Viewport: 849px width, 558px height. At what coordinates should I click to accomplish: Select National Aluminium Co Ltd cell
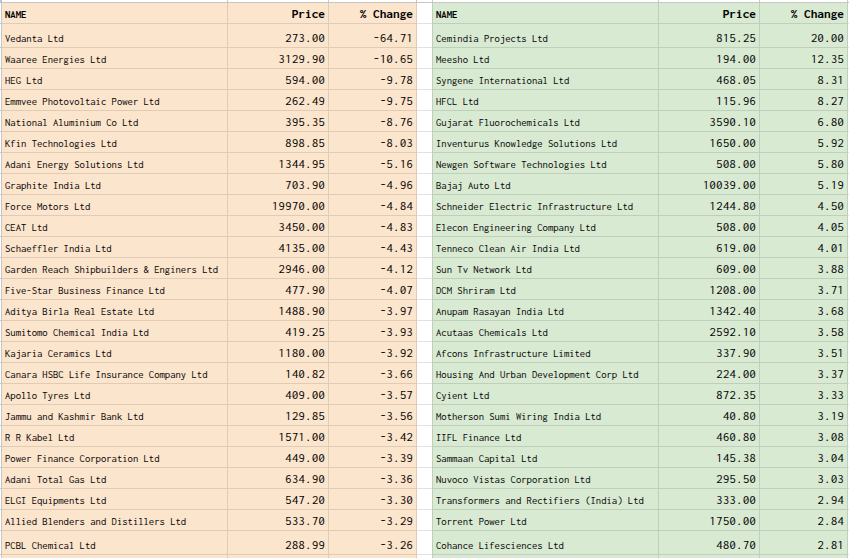coord(114,122)
